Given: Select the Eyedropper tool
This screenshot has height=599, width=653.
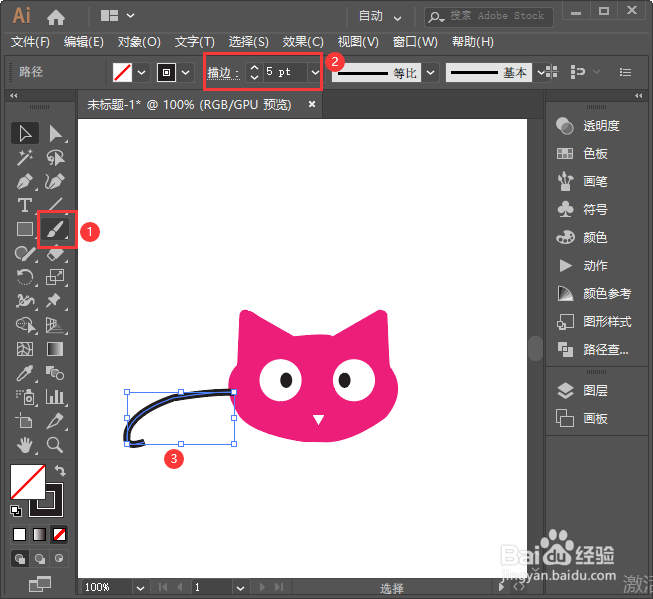Looking at the screenshot, I should [x=25, y=373].
